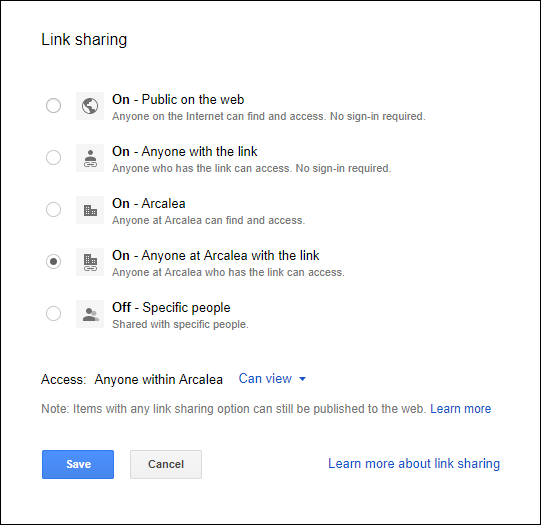Click the building-with-link icon for Anyone at Arcalea

[90, 262]
